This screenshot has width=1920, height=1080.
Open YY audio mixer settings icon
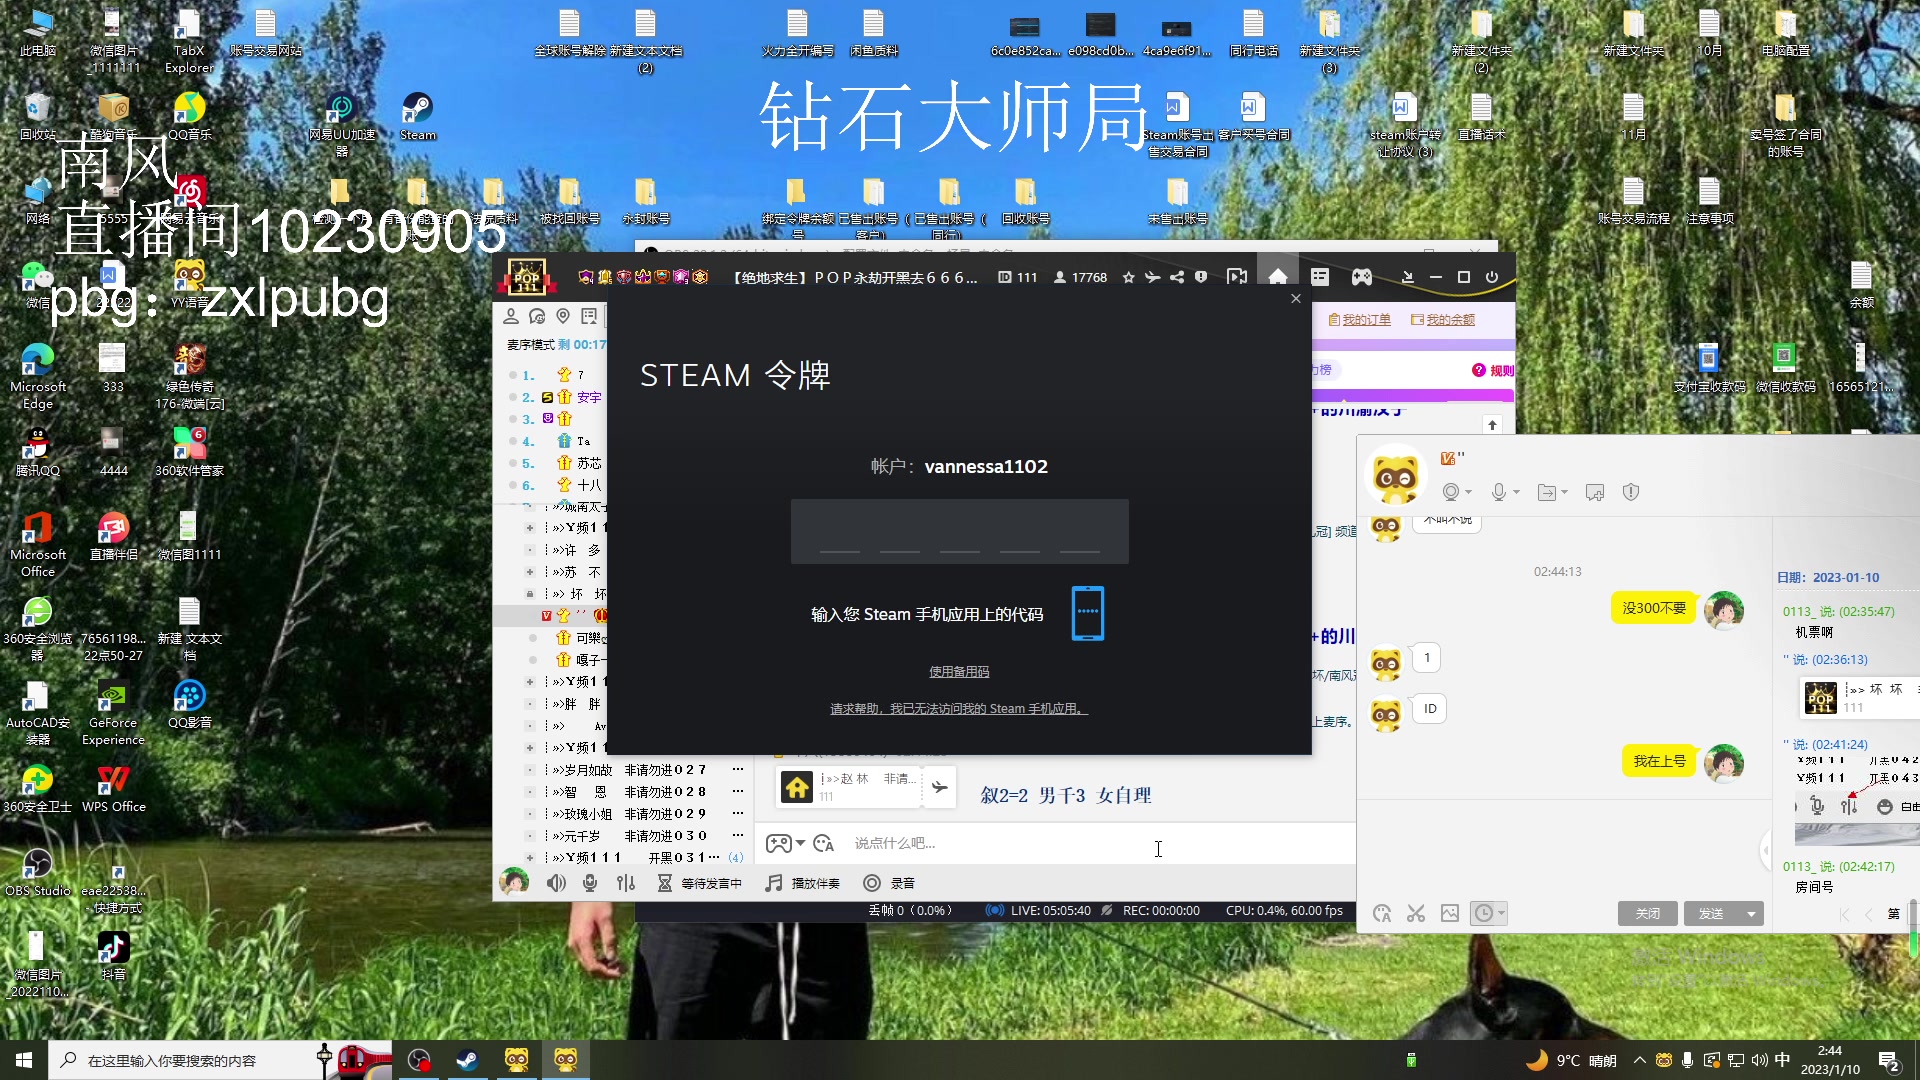(x=626, y=883)
